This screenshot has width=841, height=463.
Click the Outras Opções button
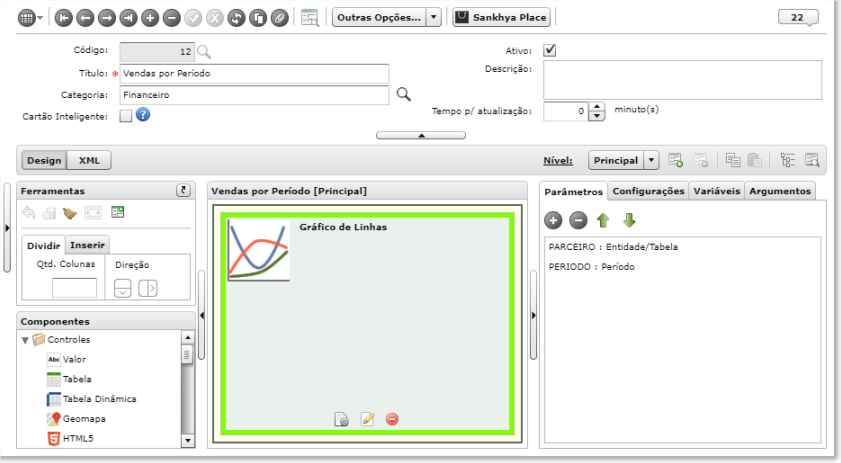[379, 18]
